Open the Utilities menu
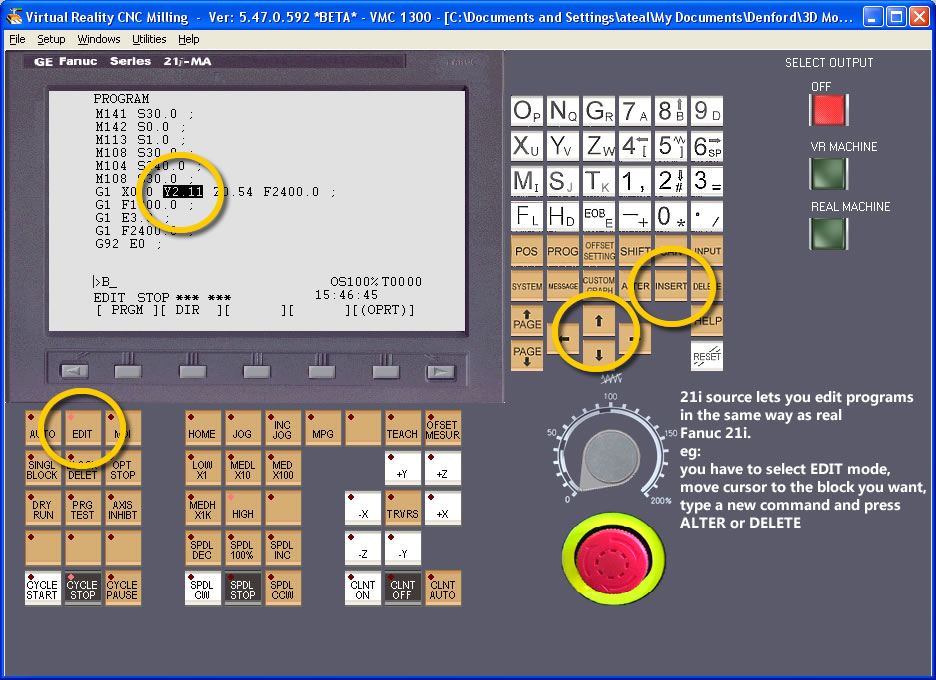Screen dimensions: 936x680 (x=149, y=39)
